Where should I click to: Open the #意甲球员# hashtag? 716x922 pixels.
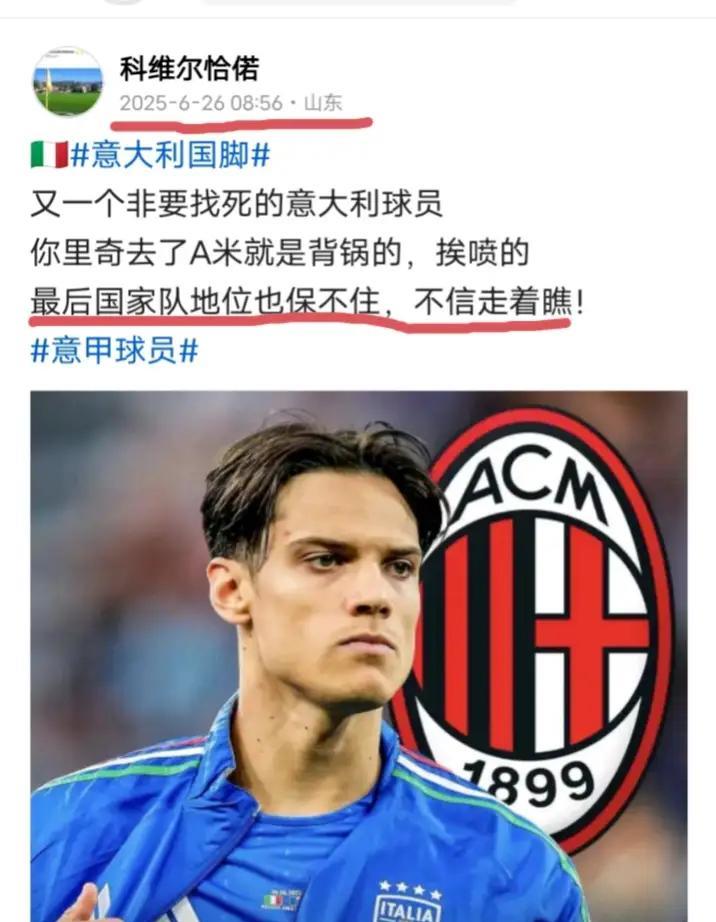(115, 350)
